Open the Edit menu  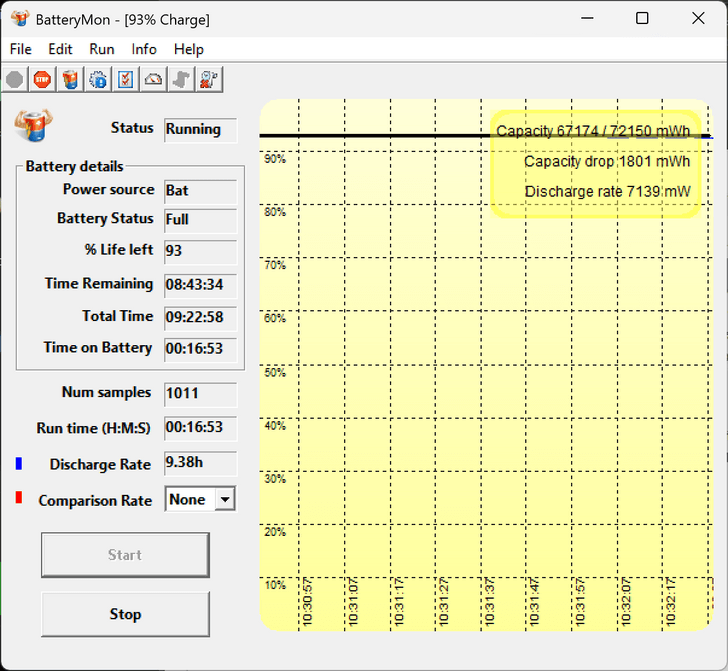(x=60, y=49)
